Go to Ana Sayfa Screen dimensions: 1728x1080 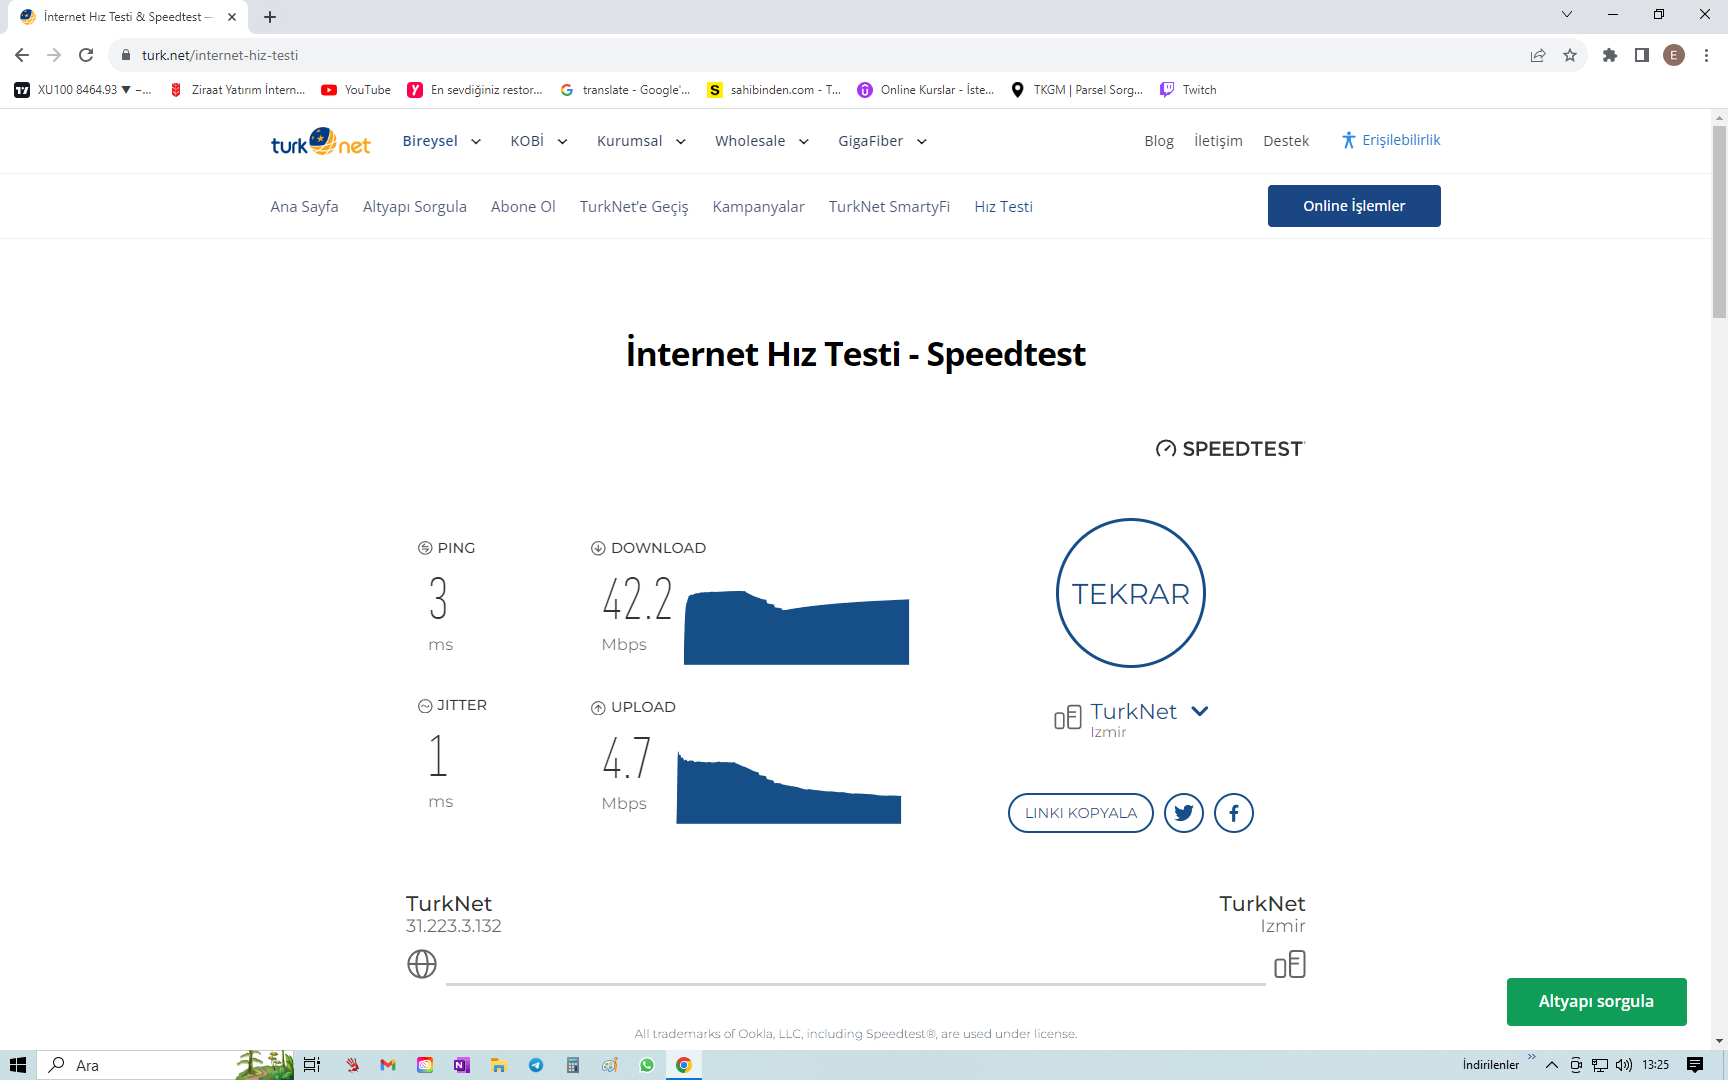click(x=304, y=207)
